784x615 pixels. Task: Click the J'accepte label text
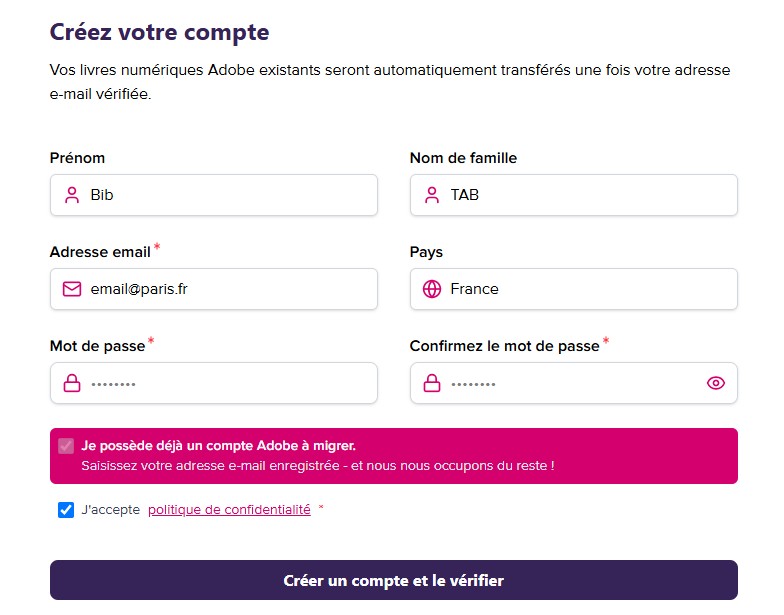tap(110, 510)
